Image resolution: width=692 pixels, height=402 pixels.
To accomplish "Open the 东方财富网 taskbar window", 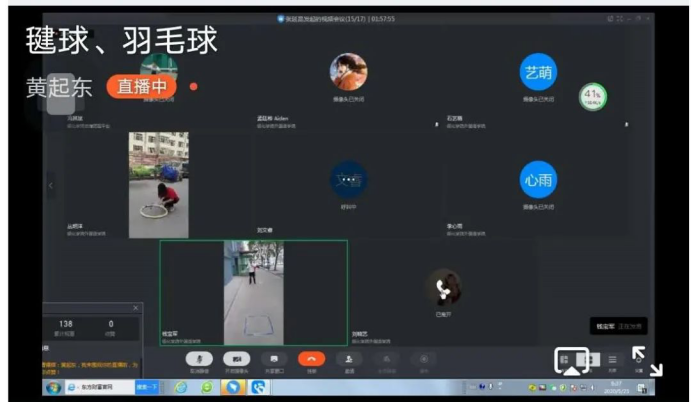I will click(x=98, y=387).
